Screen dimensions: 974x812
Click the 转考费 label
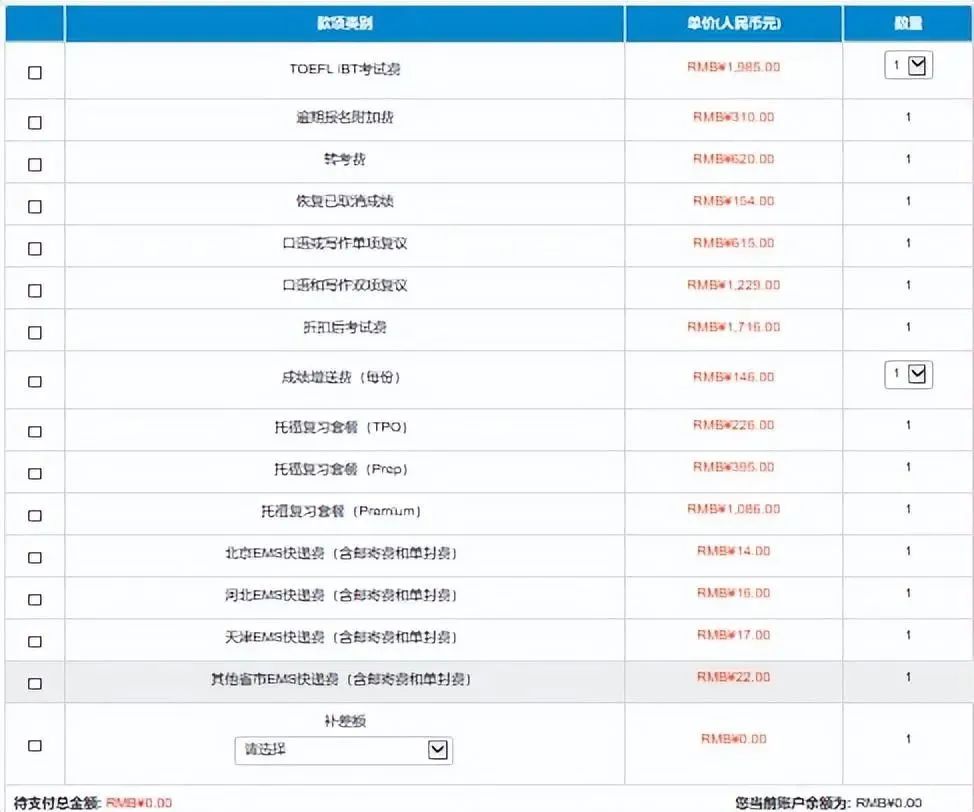345,159
